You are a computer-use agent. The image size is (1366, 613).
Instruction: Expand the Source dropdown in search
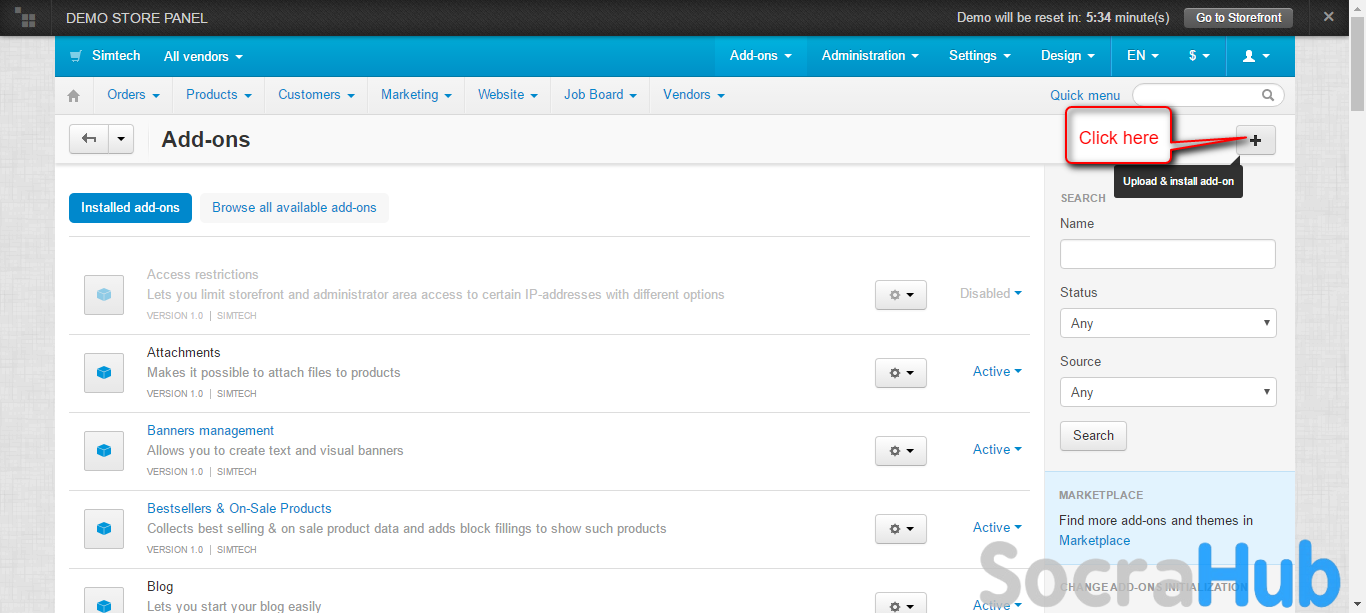point(1167,392)
